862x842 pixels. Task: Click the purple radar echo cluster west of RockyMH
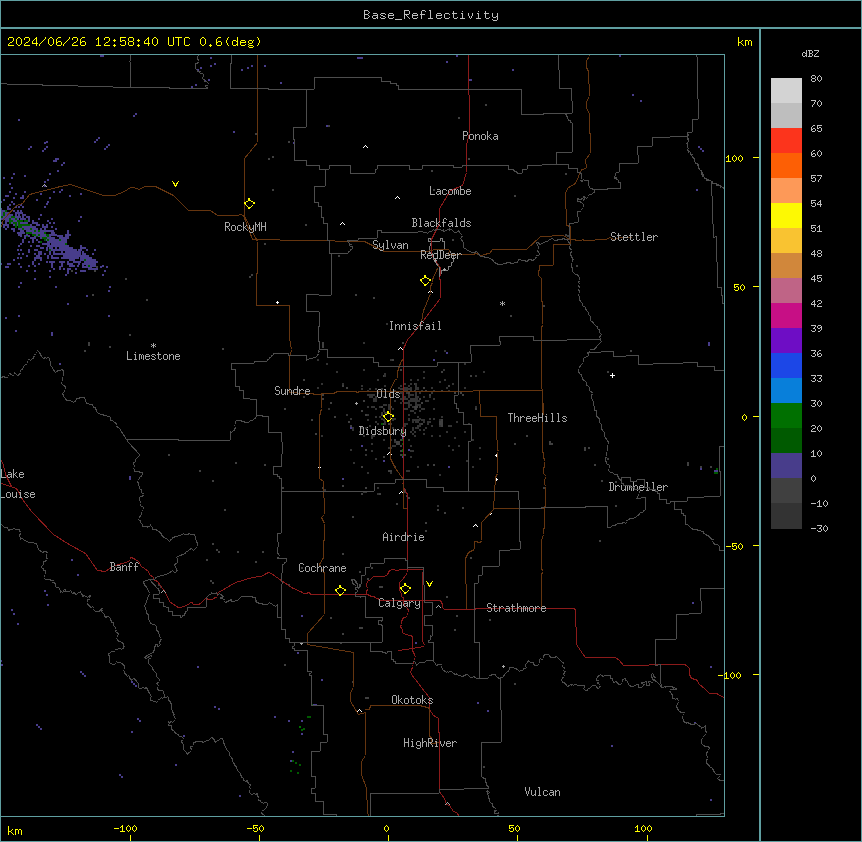click(x=49, y=242)
